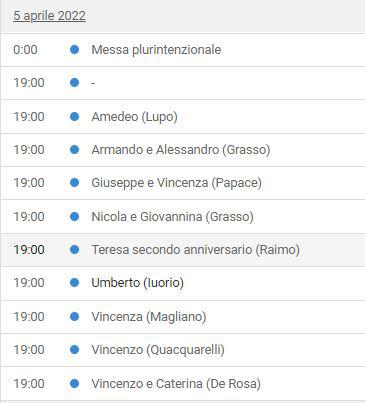Select Armando e Alessandro (Grasso) entry
365x403 pixels.
[181, 150]
